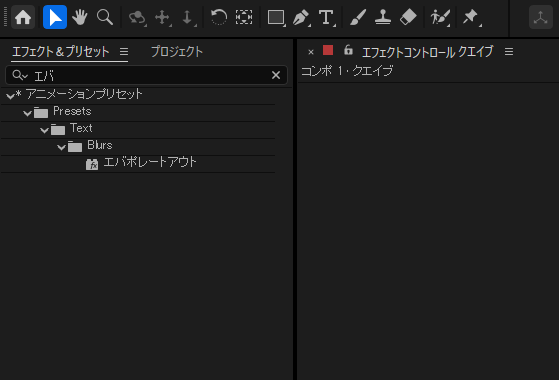559x380 pixels.
Task: Collapse the Text folder
Action: pyautogui.click(x=45, y=130)
